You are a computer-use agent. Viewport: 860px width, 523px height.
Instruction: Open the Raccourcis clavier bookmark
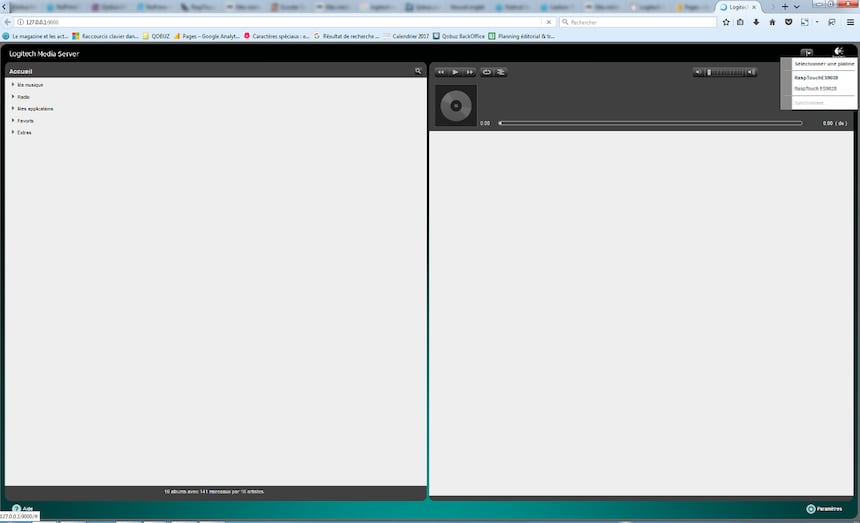(x=105, y=36)
